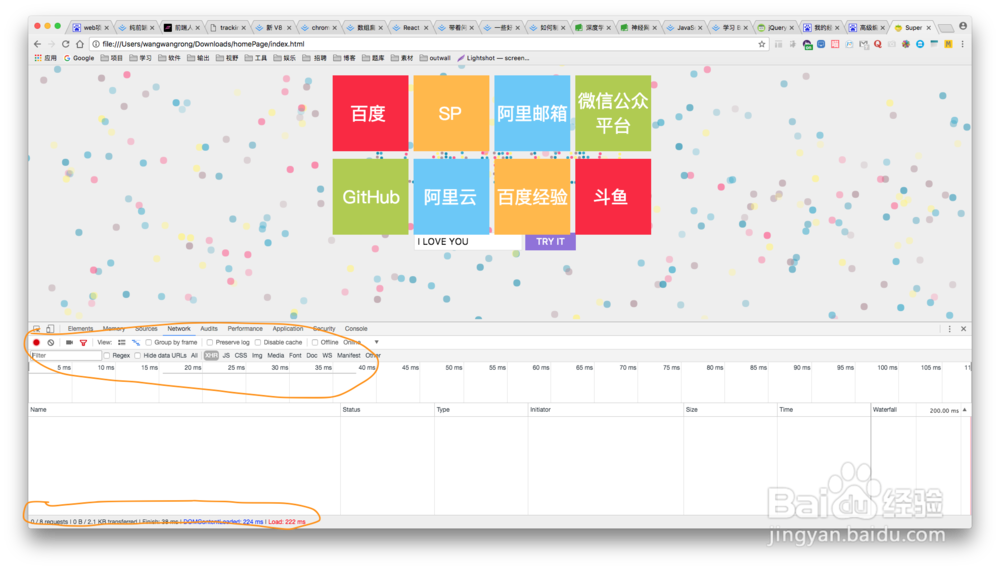Open the 工具 bookmarks folder
This screenshot has width=1000, height=569.
(256, 58)
